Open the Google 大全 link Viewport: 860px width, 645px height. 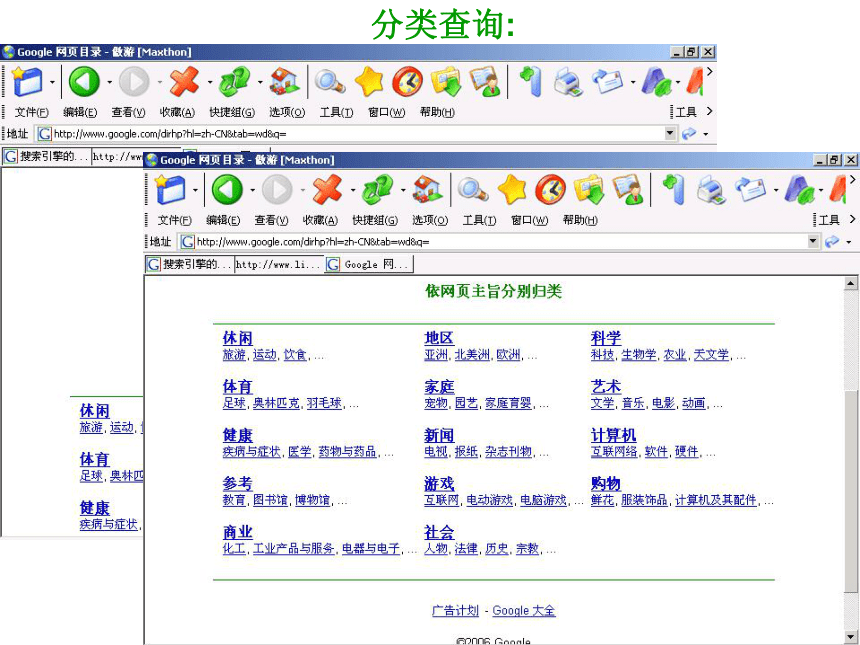point(524,610)
